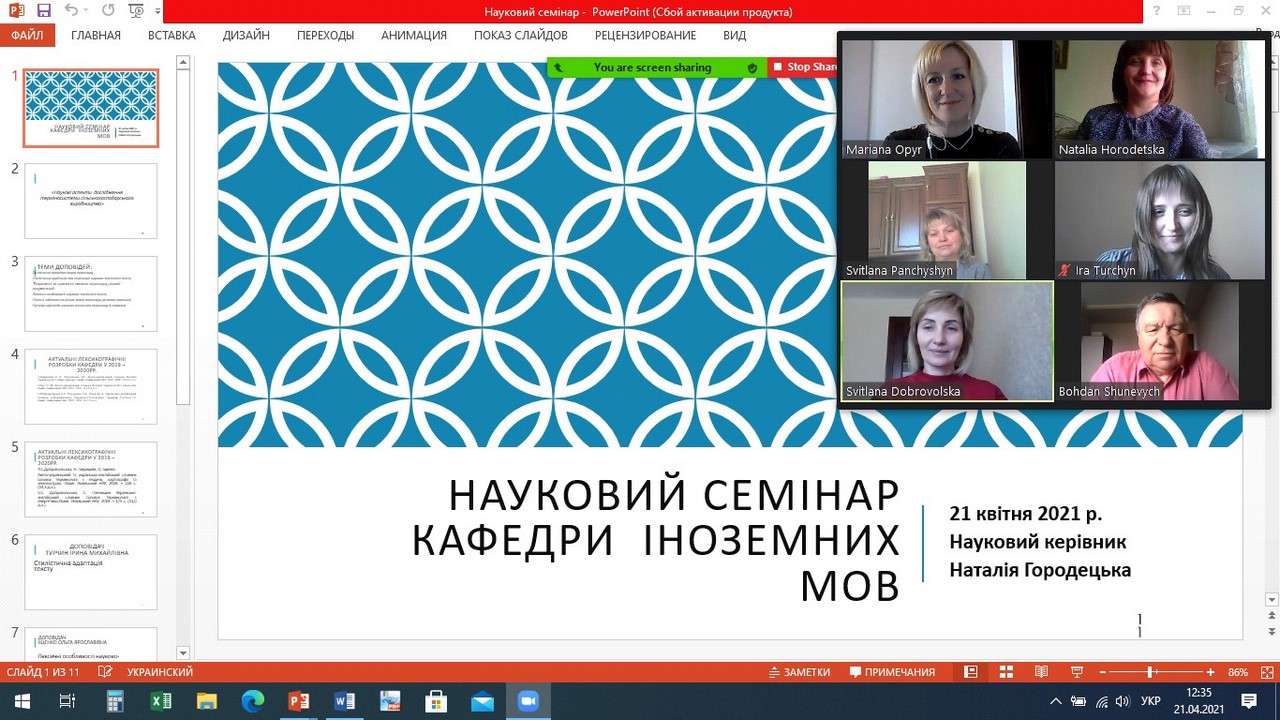1280x720 pixels.
Task: Toggle the ПРИМЕЧАНИЯ comments pane
Action: (892, 672)
